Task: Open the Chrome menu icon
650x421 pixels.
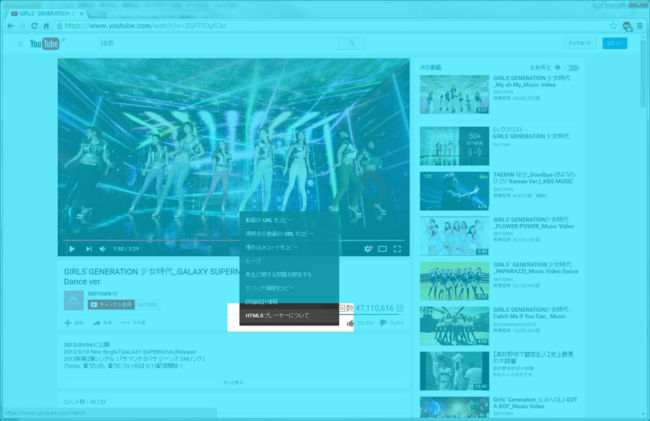Action: (x=640, y=26)
